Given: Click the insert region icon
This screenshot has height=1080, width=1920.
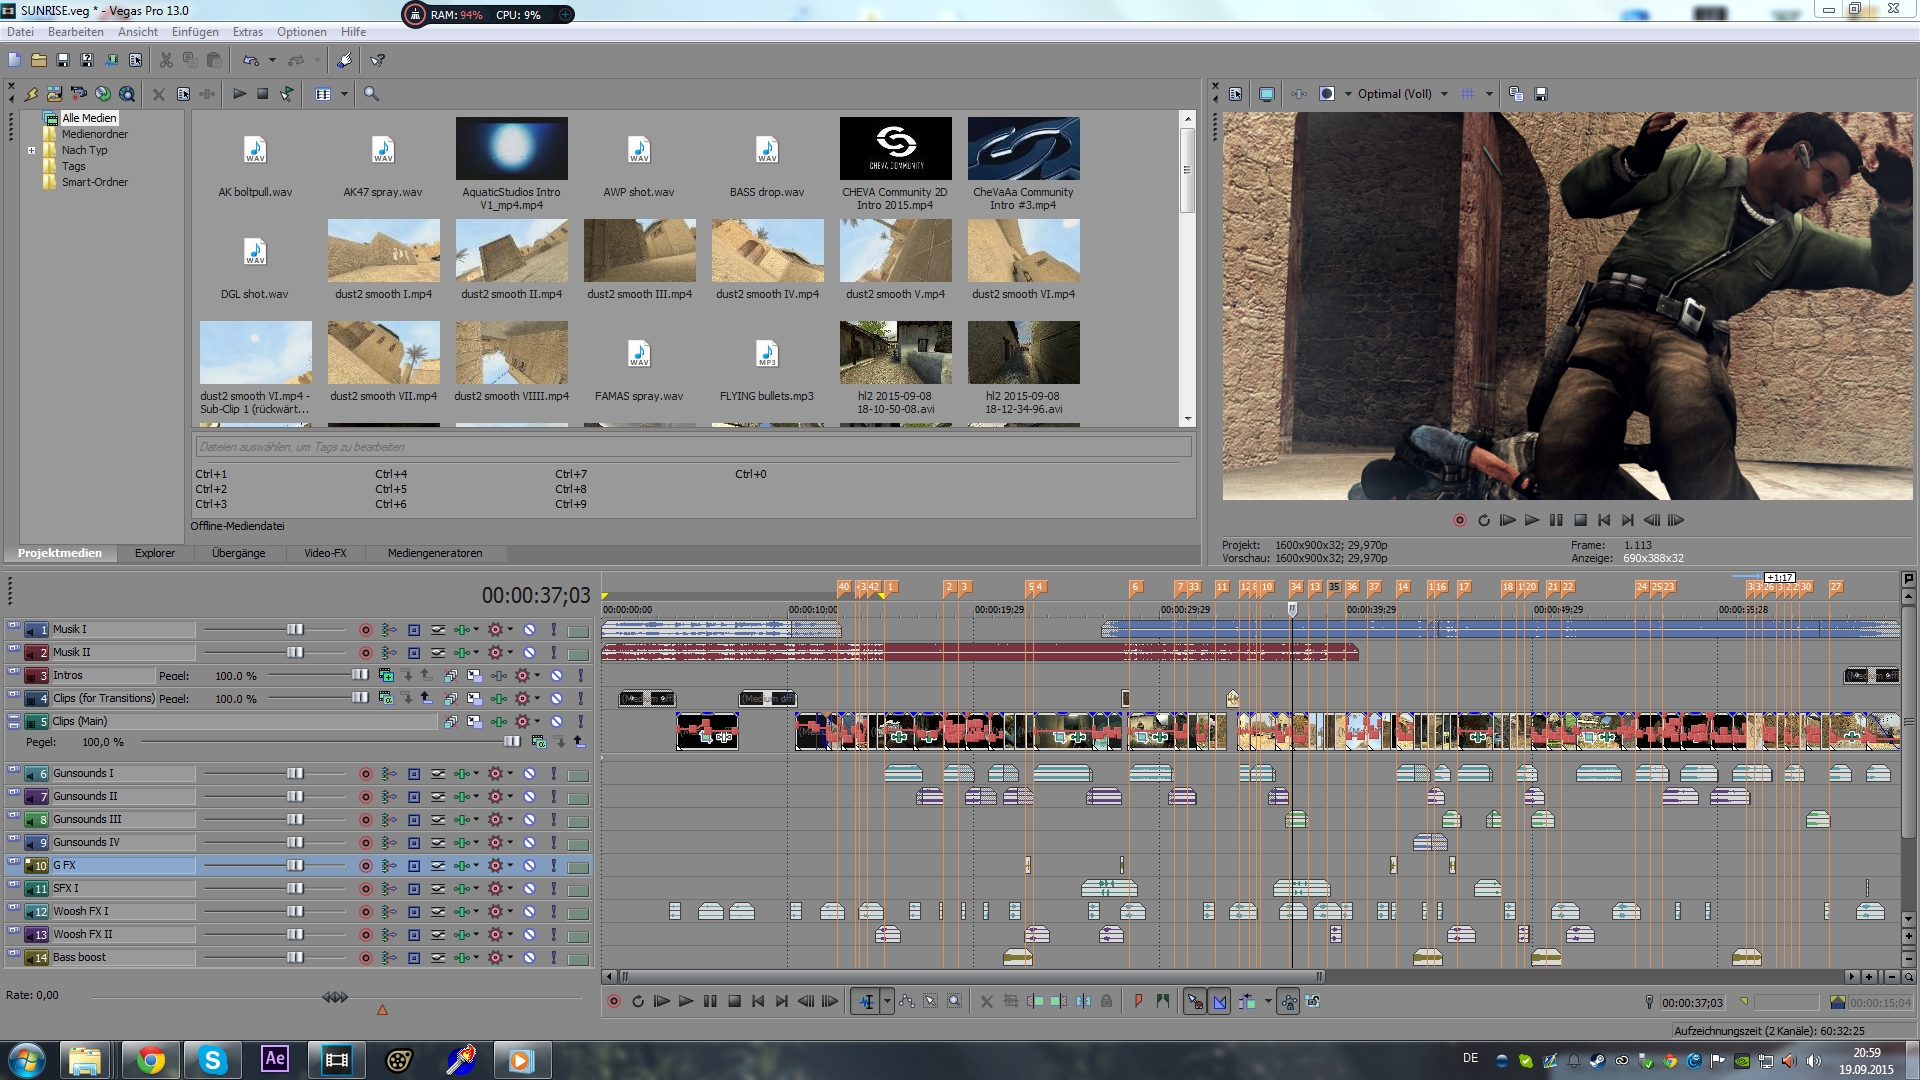Looking at the screenshot, I should click(1162, 1001).
